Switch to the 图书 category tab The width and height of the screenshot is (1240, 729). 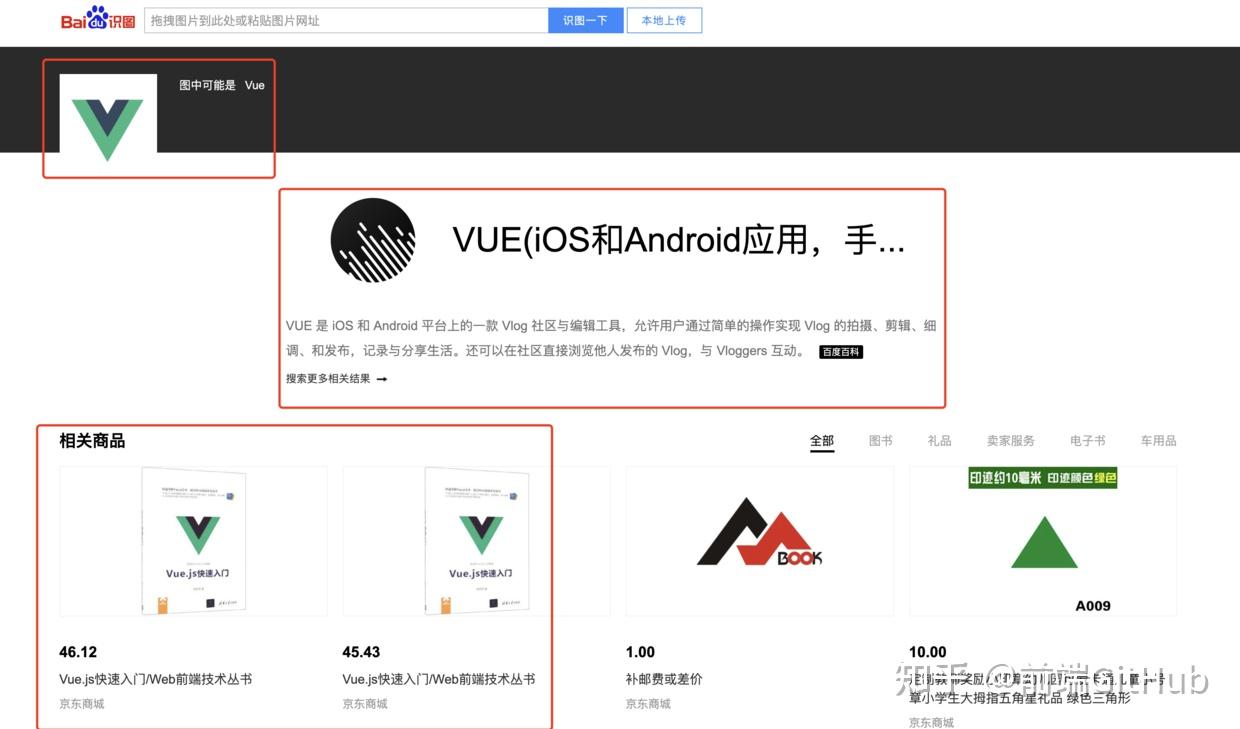880,440
